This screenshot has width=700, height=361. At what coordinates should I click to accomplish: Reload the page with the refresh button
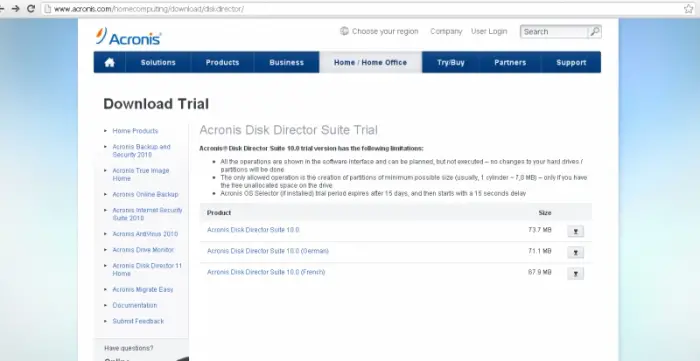(31, 8)
